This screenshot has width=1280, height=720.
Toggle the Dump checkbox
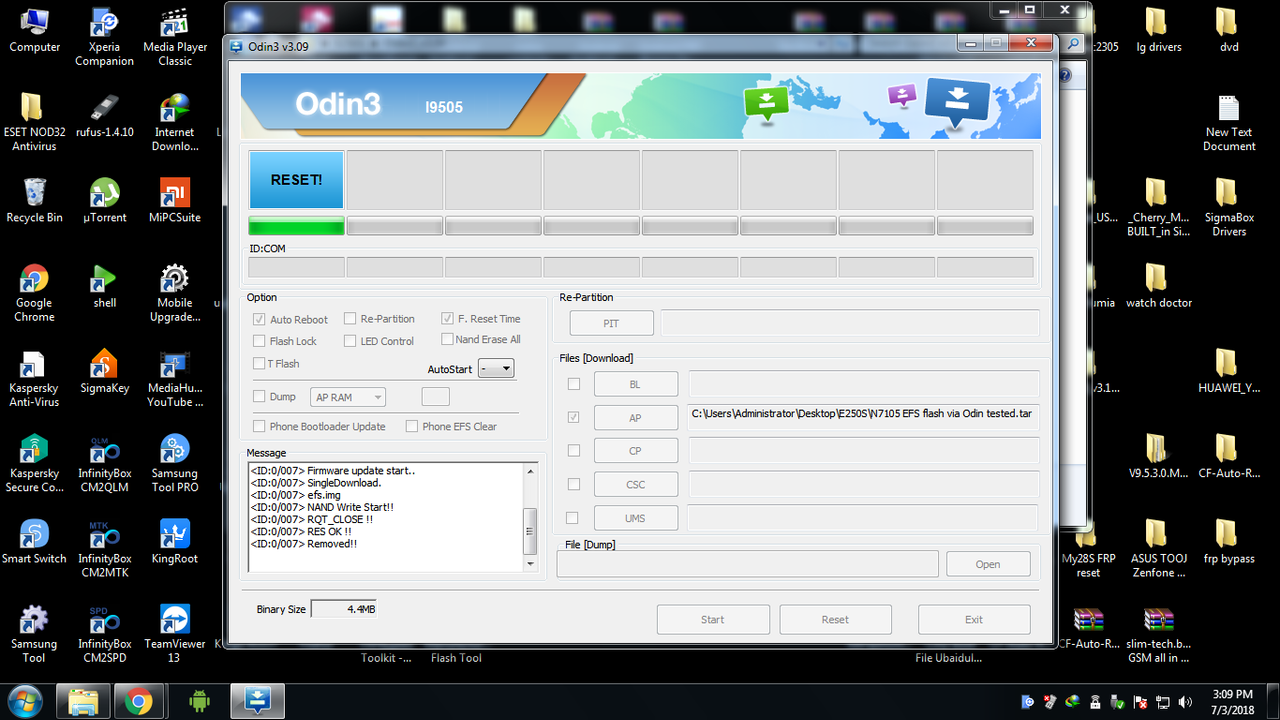(260, 396)
